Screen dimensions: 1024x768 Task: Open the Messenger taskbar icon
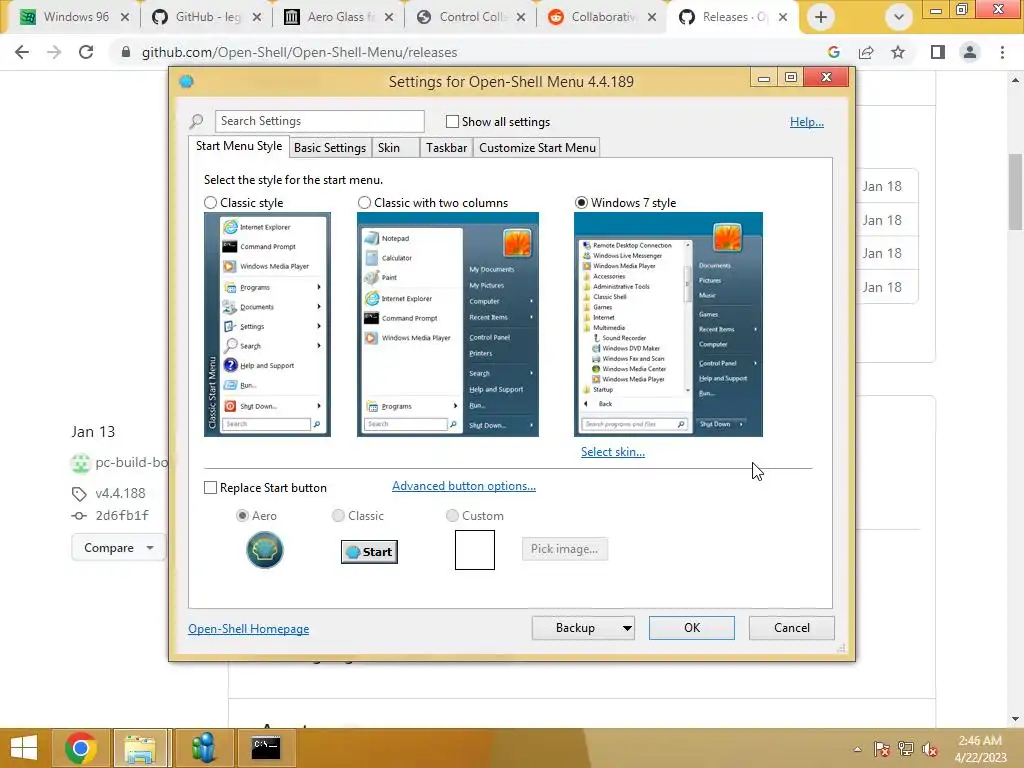[x=204, y=748]
